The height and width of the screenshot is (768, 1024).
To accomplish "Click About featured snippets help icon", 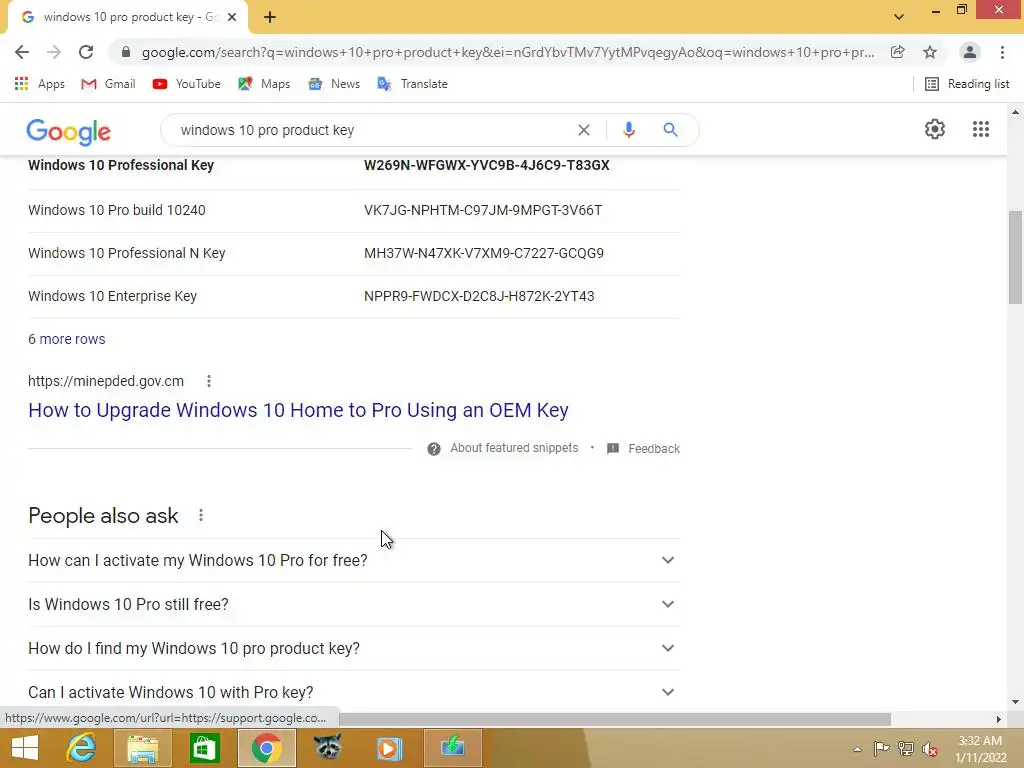I will pyautogui.click(x=434, y=449).
